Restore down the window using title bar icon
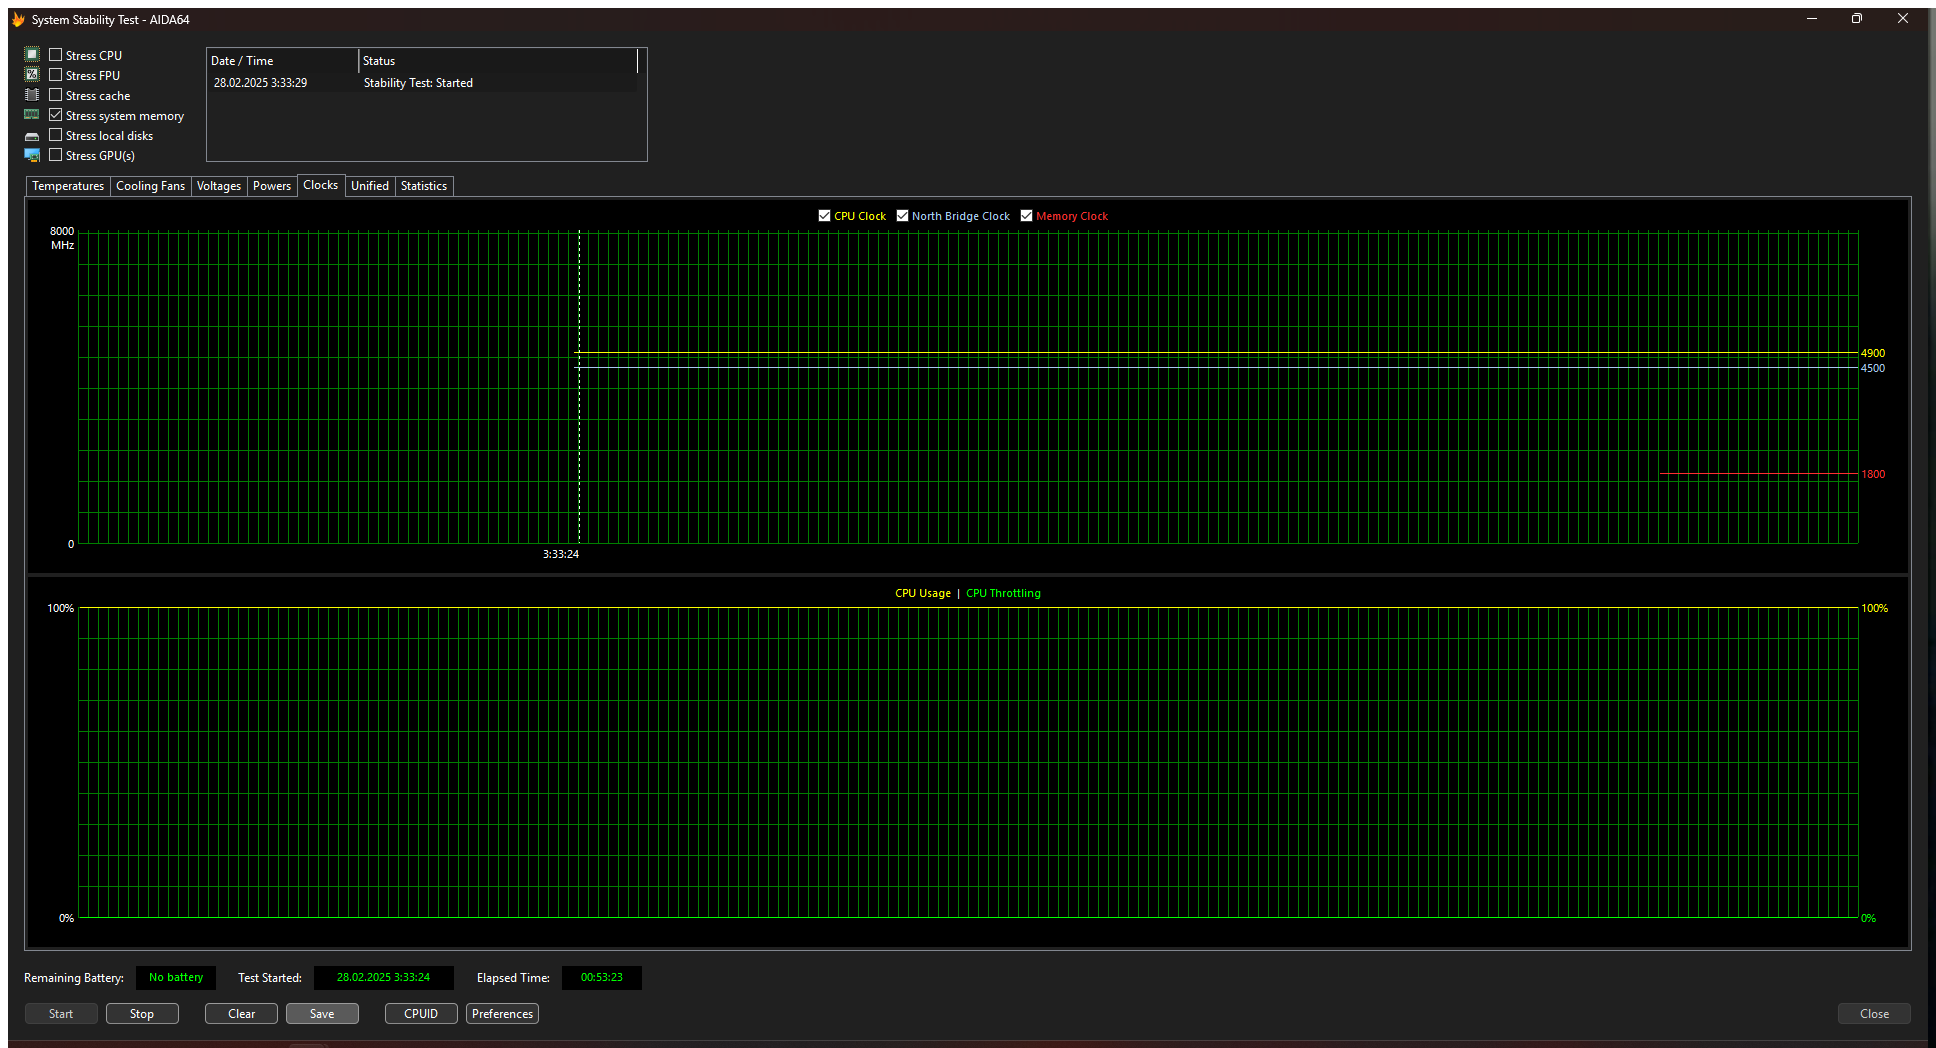The height and width of the screenshot is (1048, 1936). click(x=1856, y=19)
